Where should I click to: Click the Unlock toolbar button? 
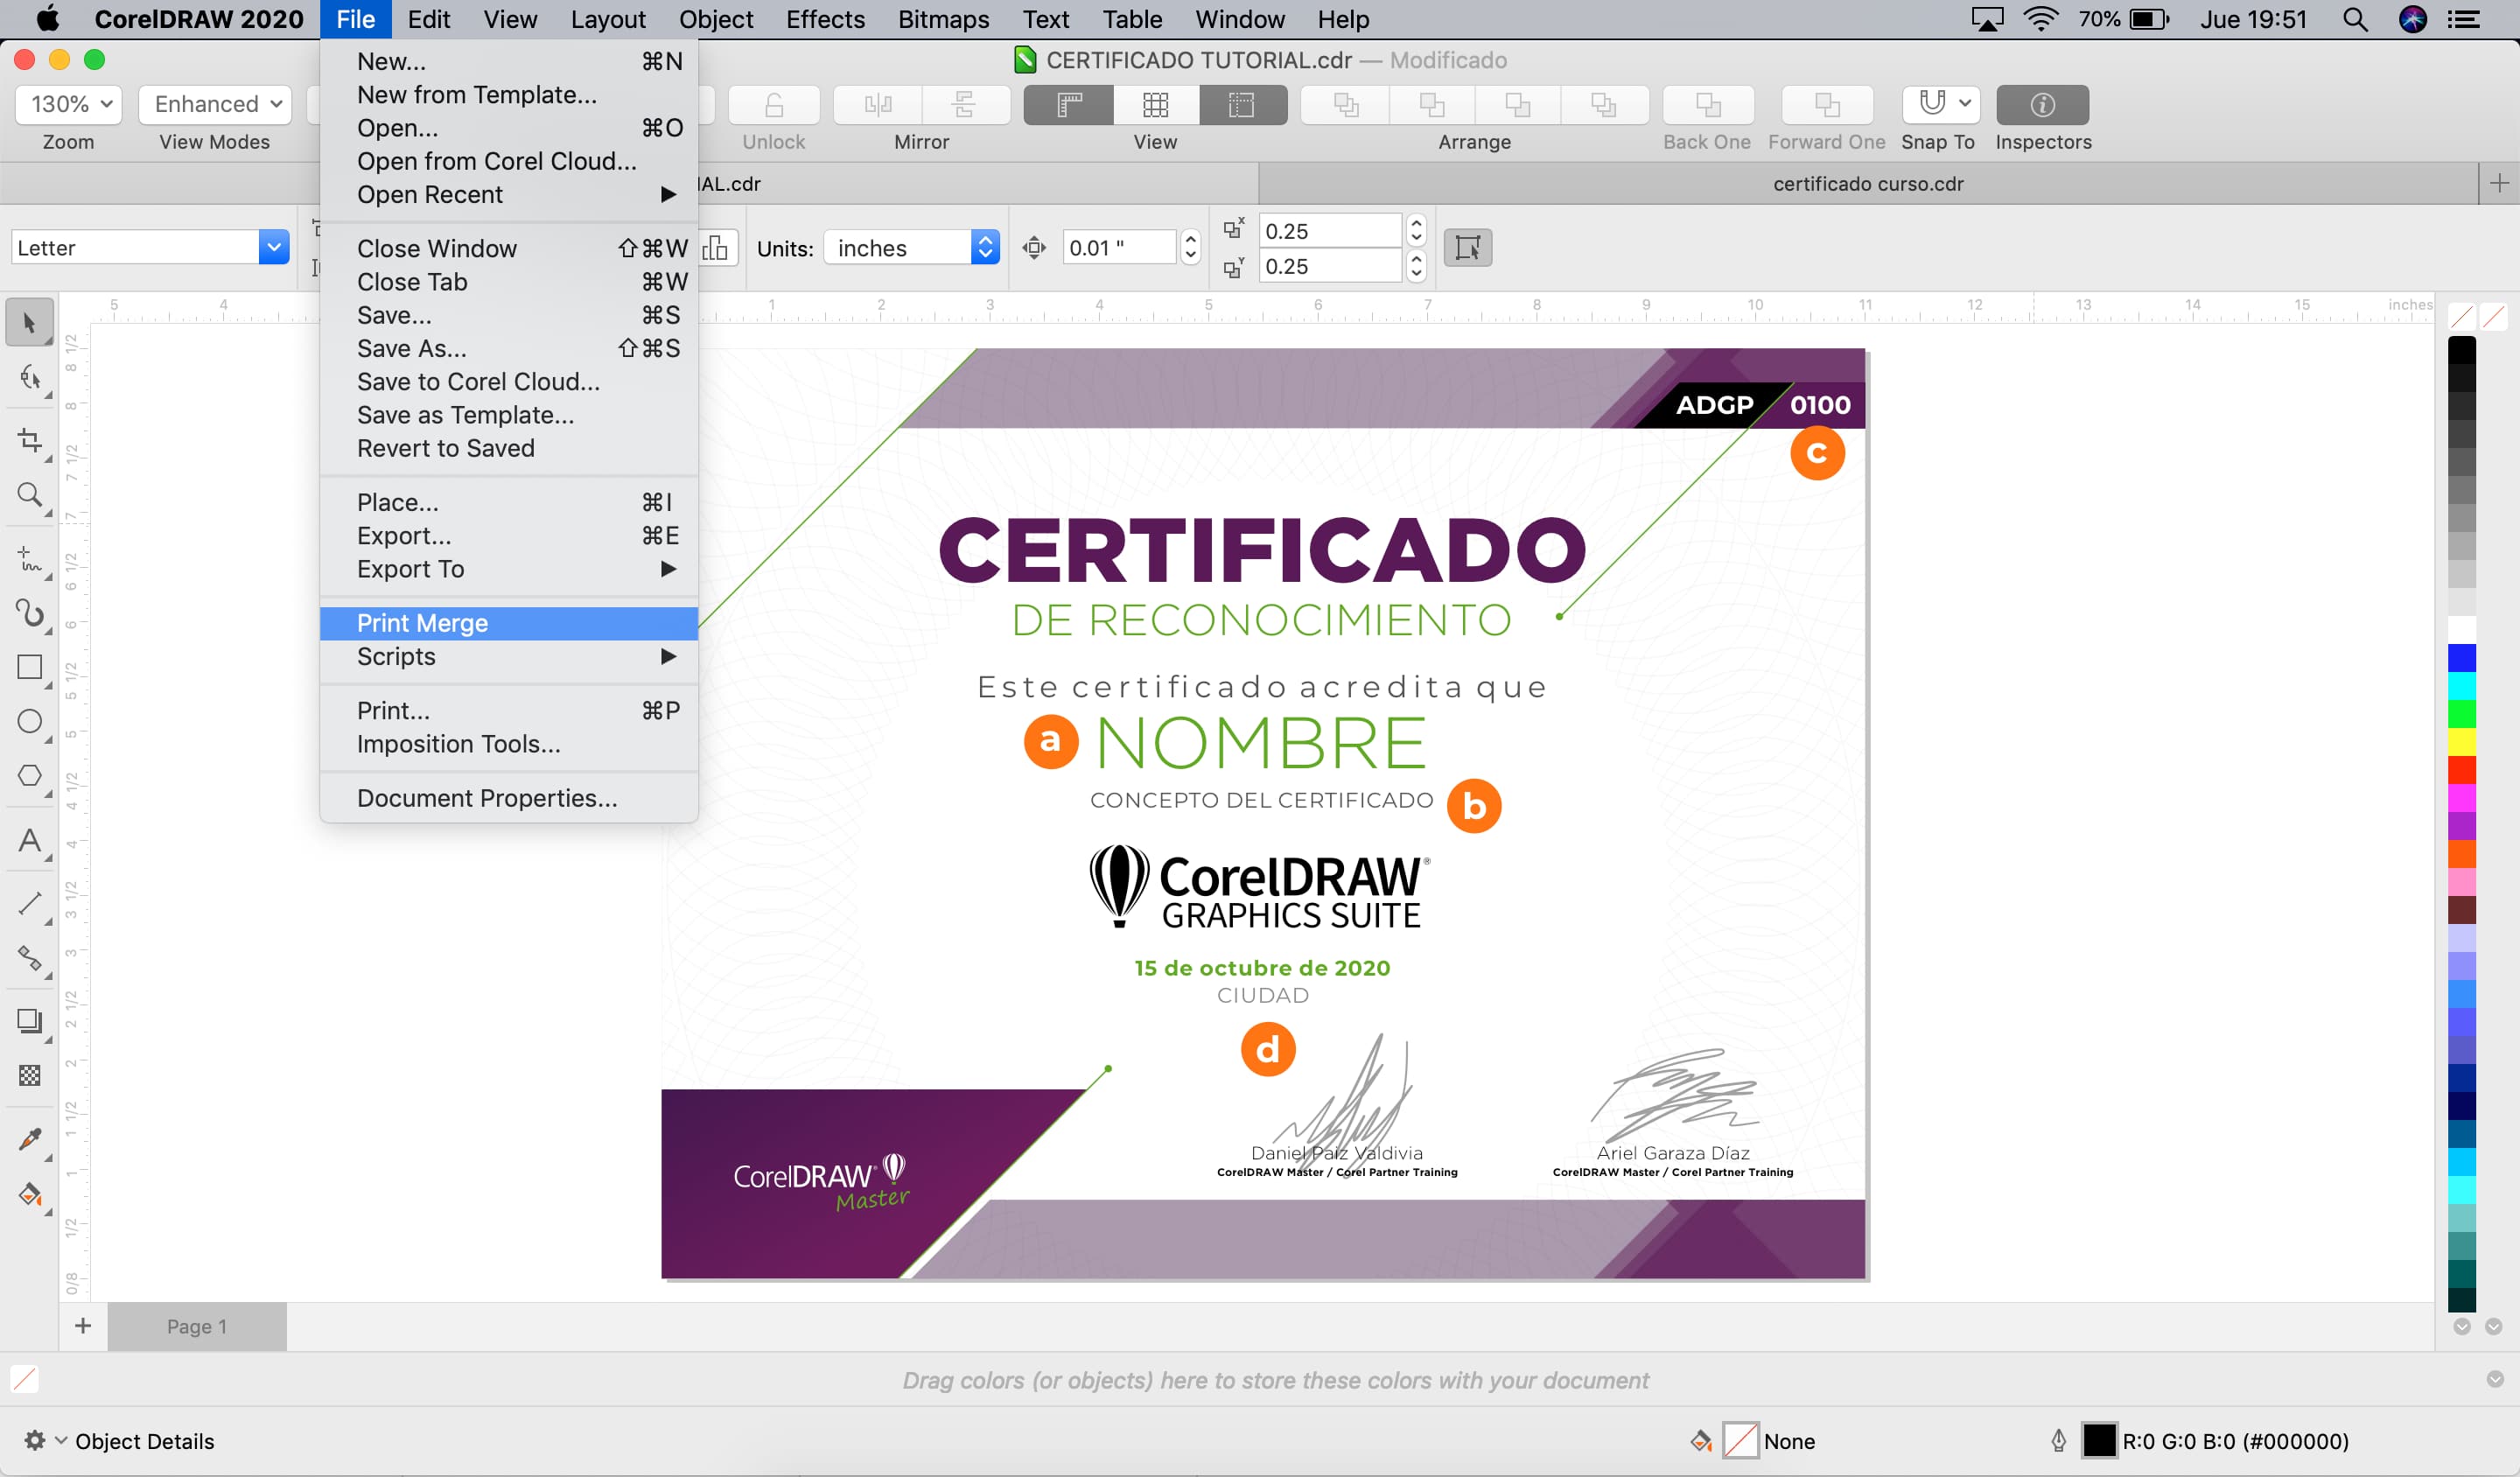[x=774, y=105]
